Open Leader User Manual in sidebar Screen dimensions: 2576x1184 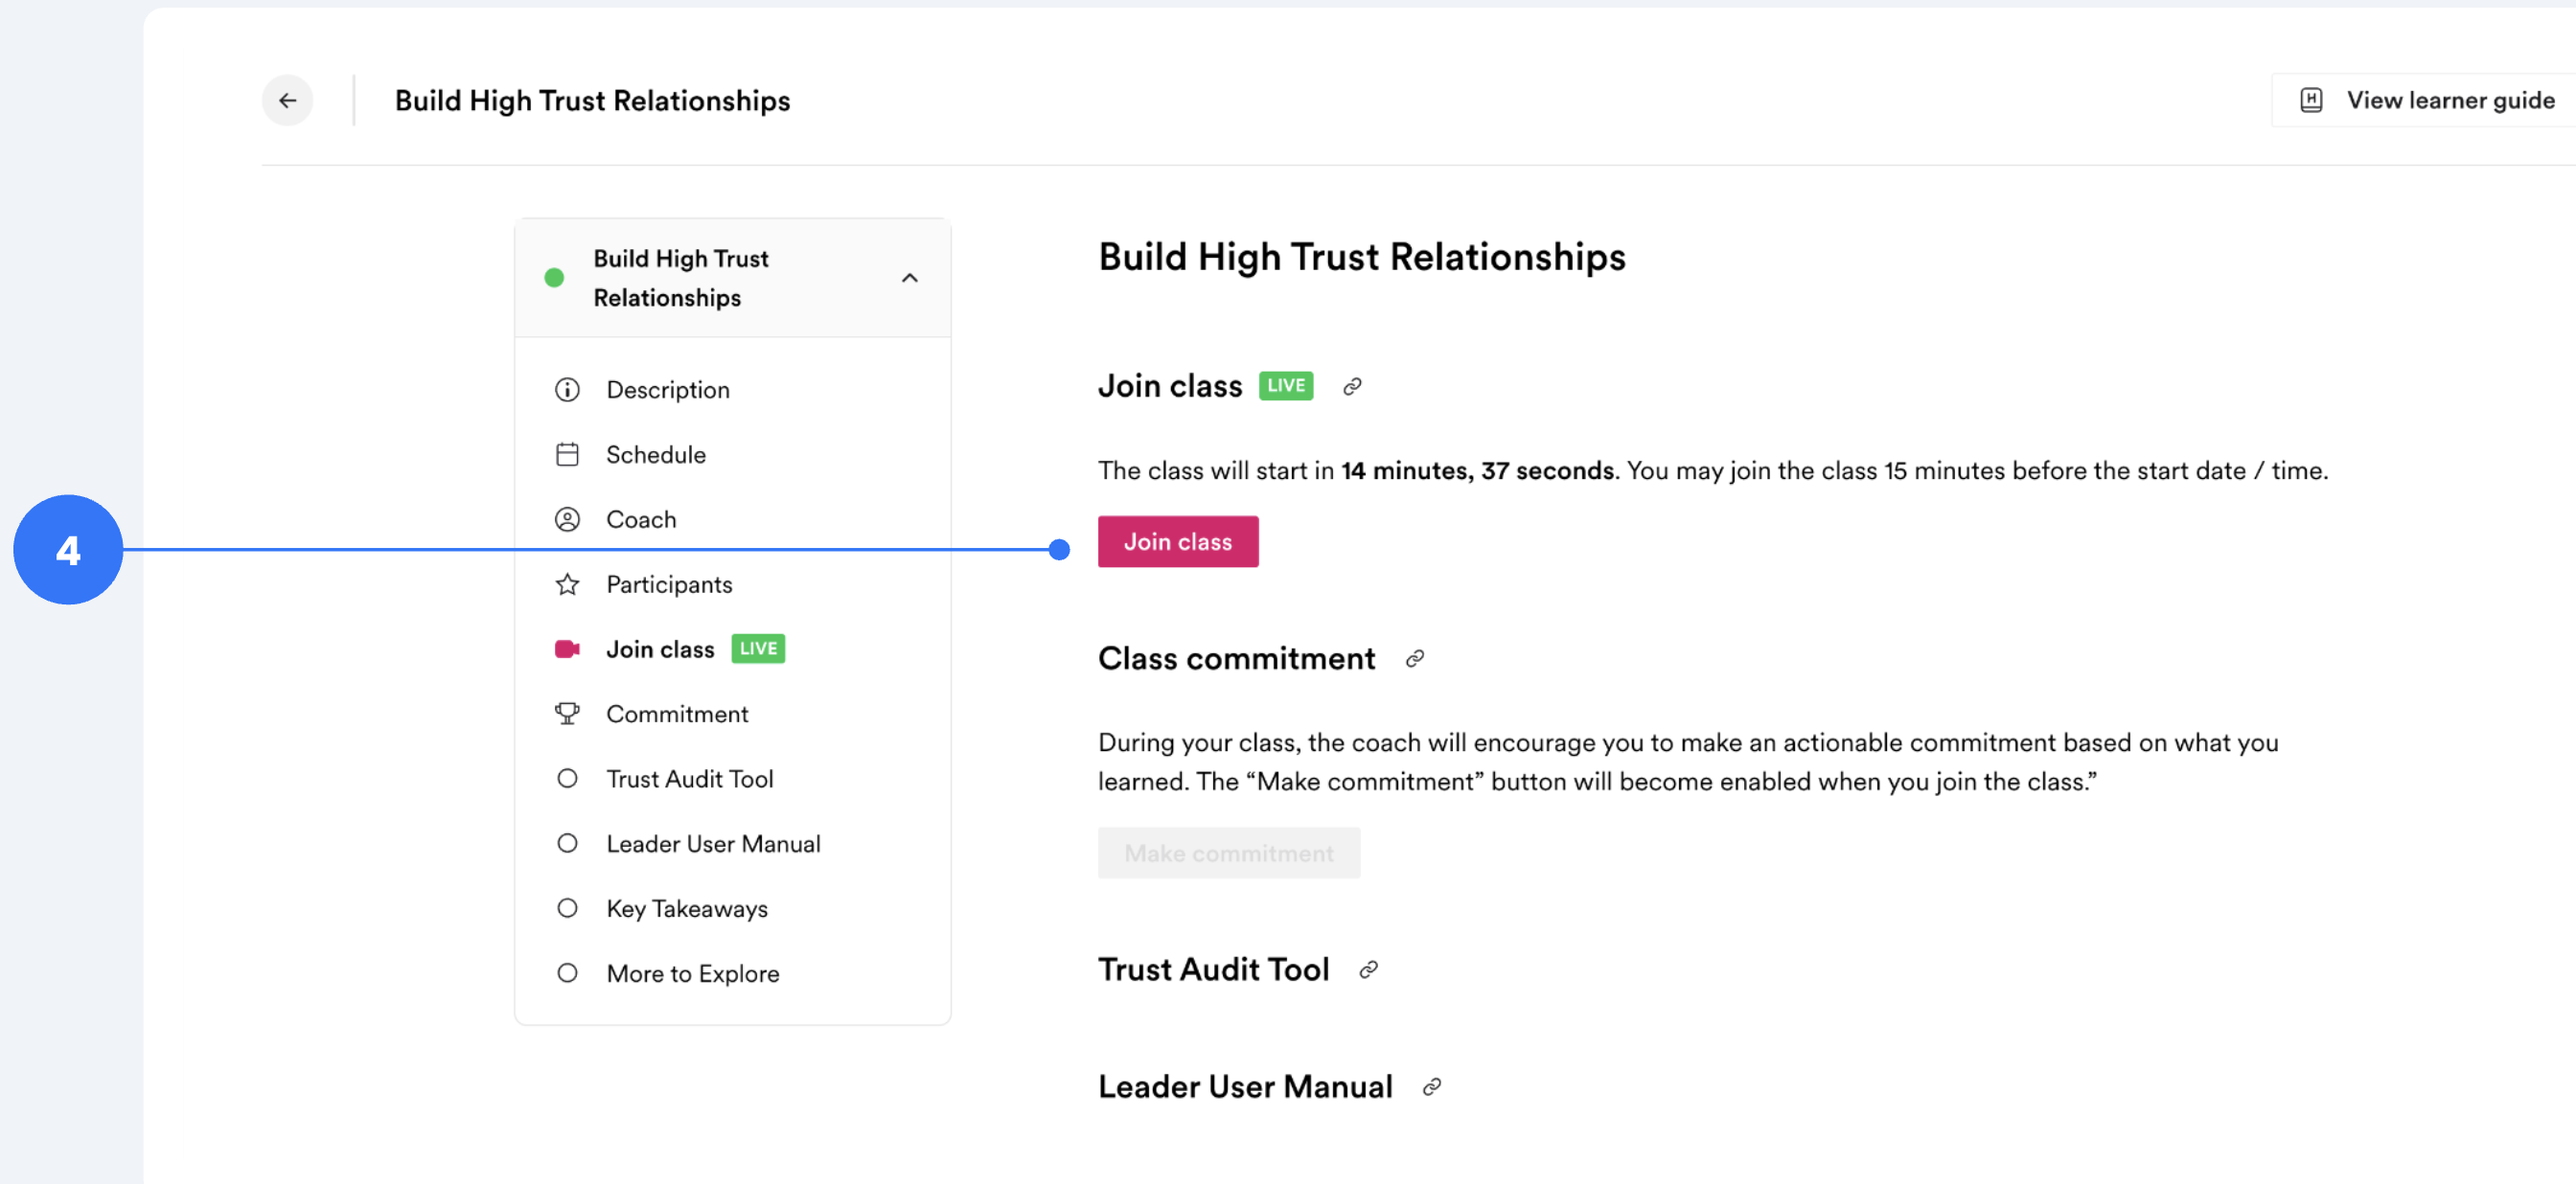713,844
